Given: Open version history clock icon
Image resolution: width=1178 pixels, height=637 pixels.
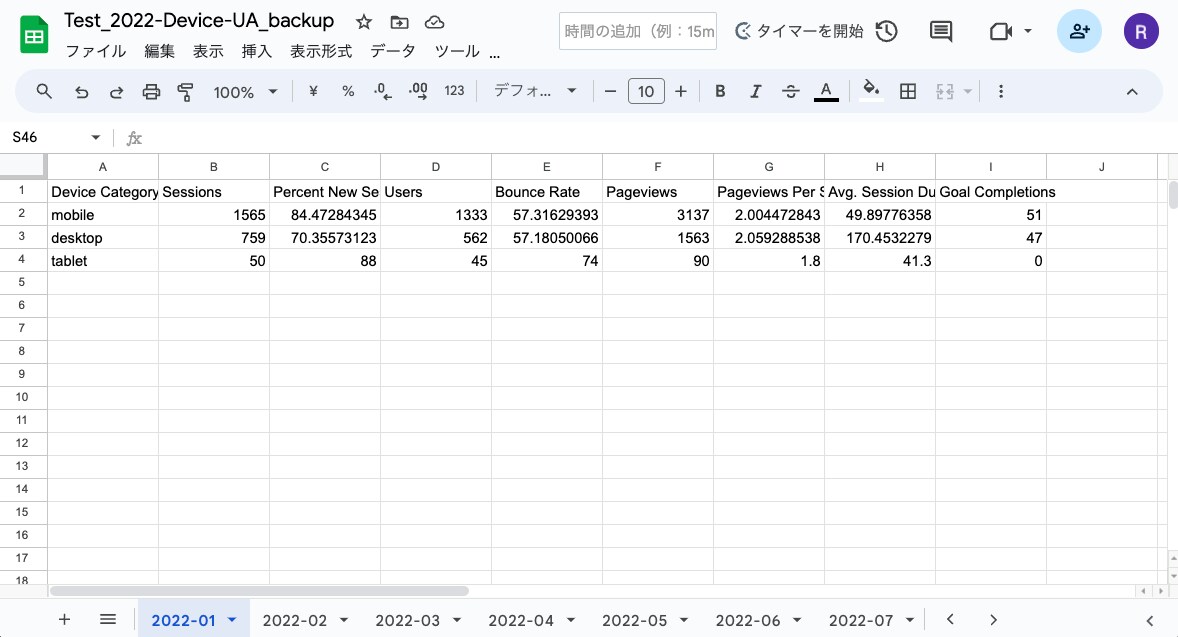Looking at the screenshot, I should pos(887,31).
